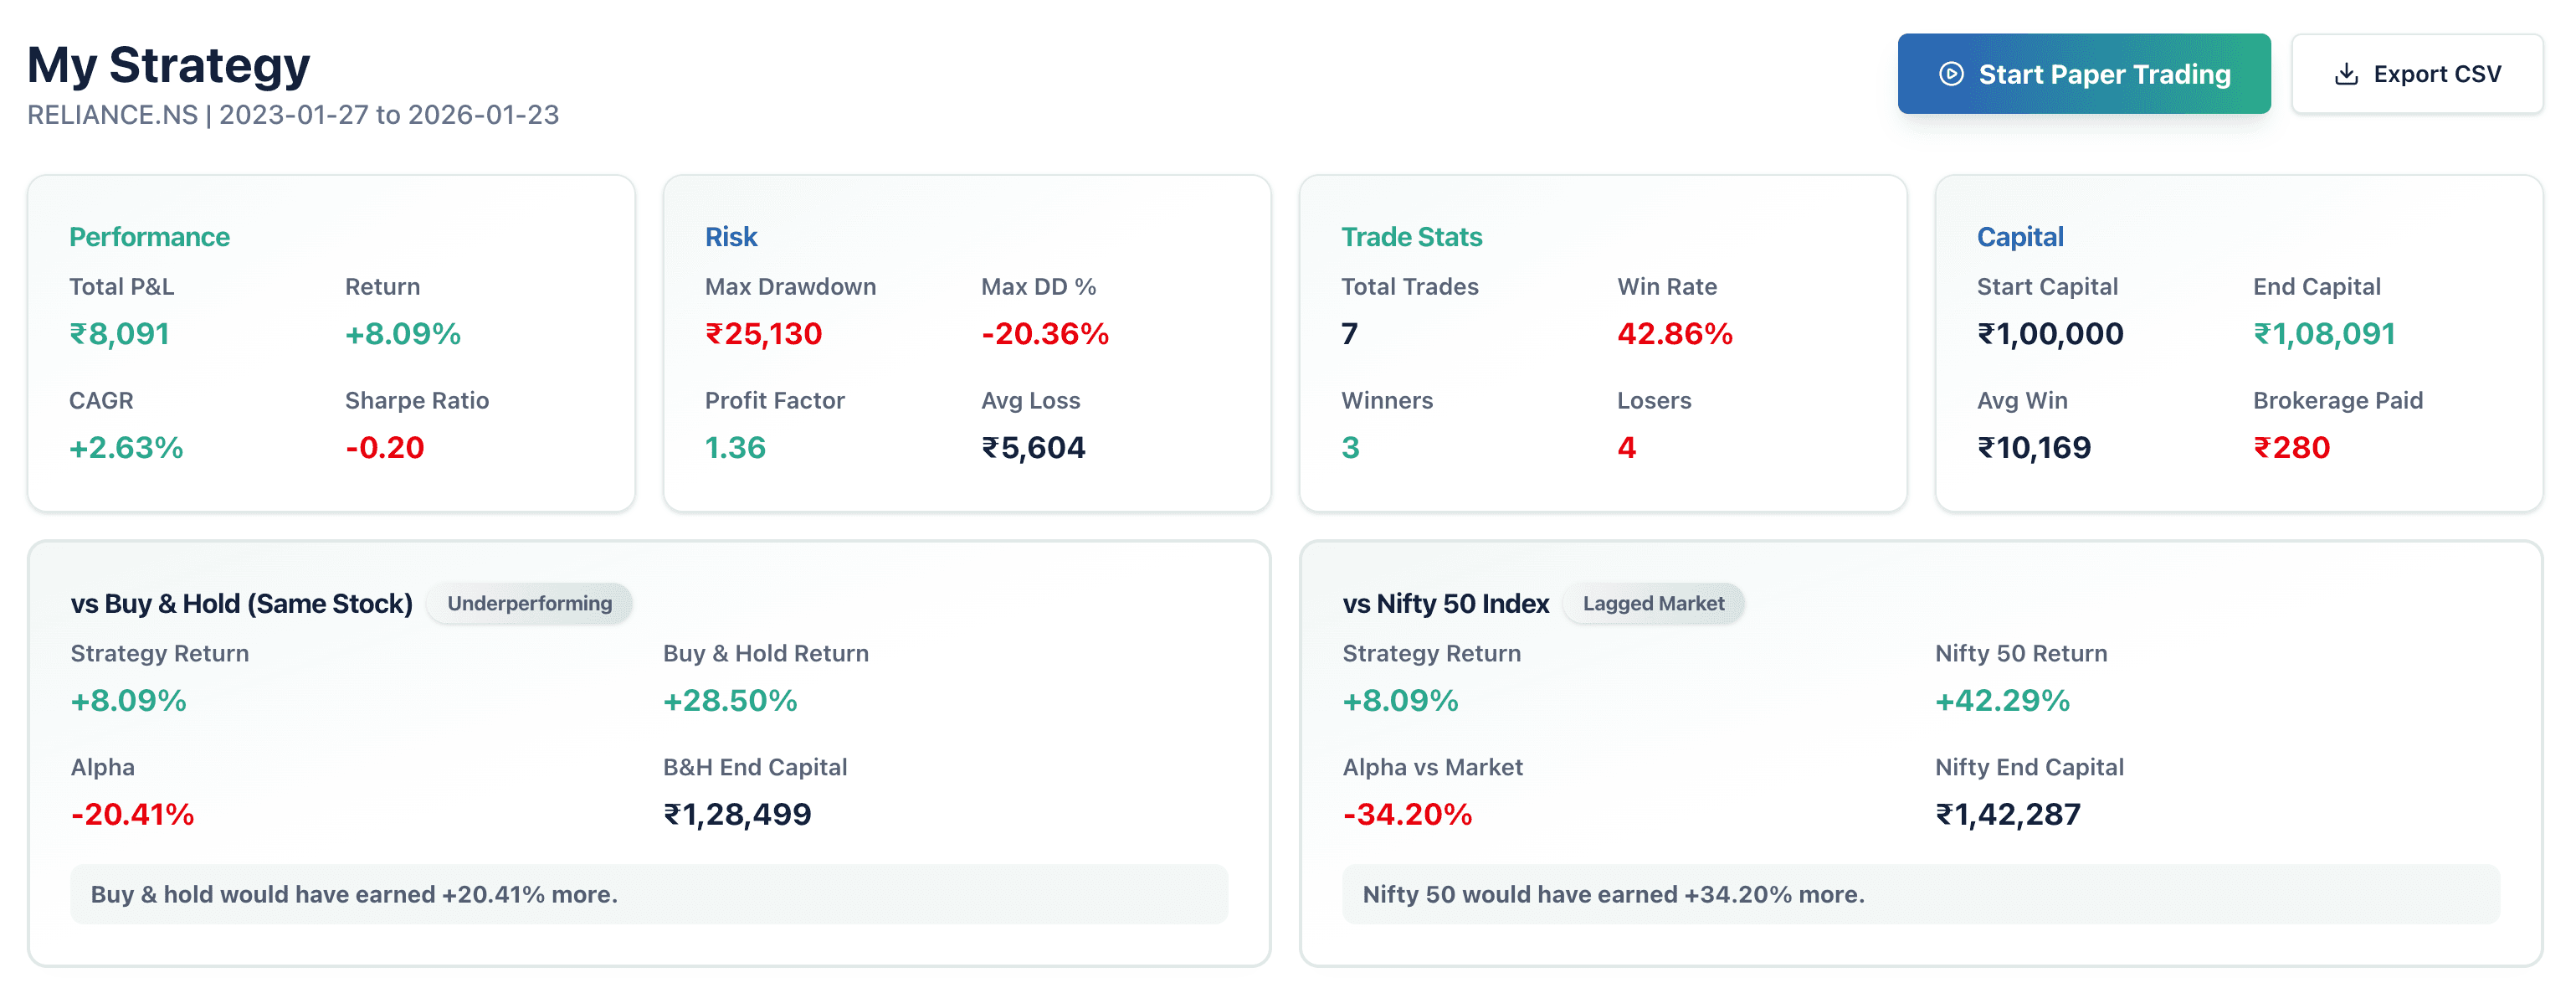Start Paper Trading for My Strategy
Viewport: 2576px width, 988px height.
pos(2083,73)
